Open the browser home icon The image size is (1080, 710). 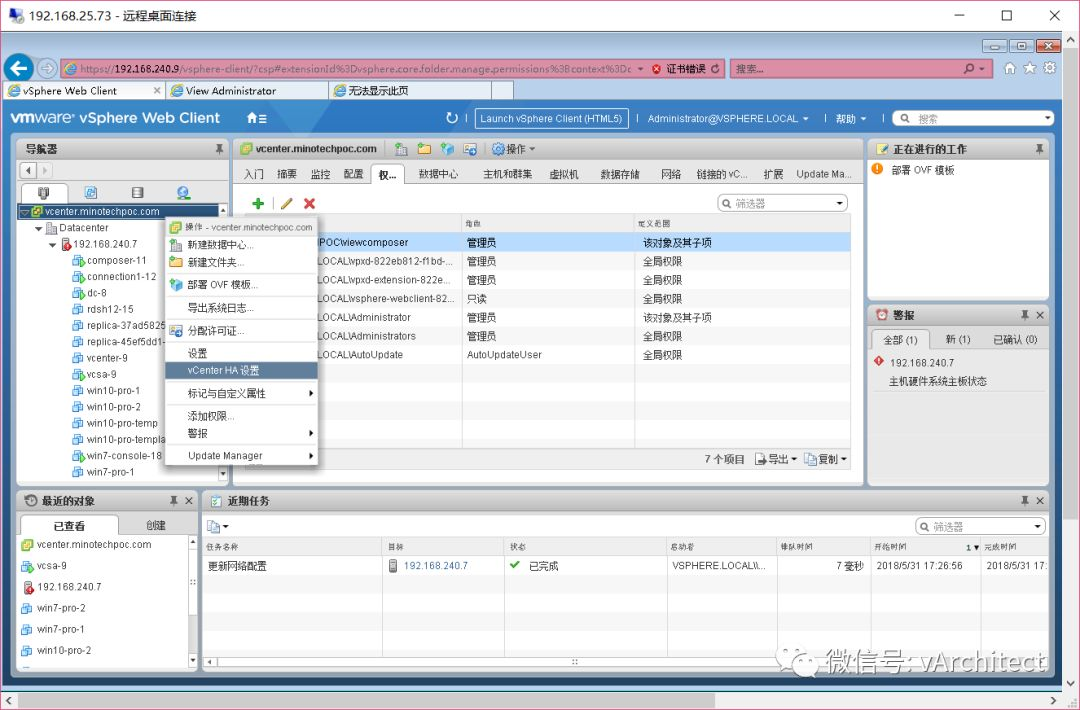click(x=1010, y=68)
